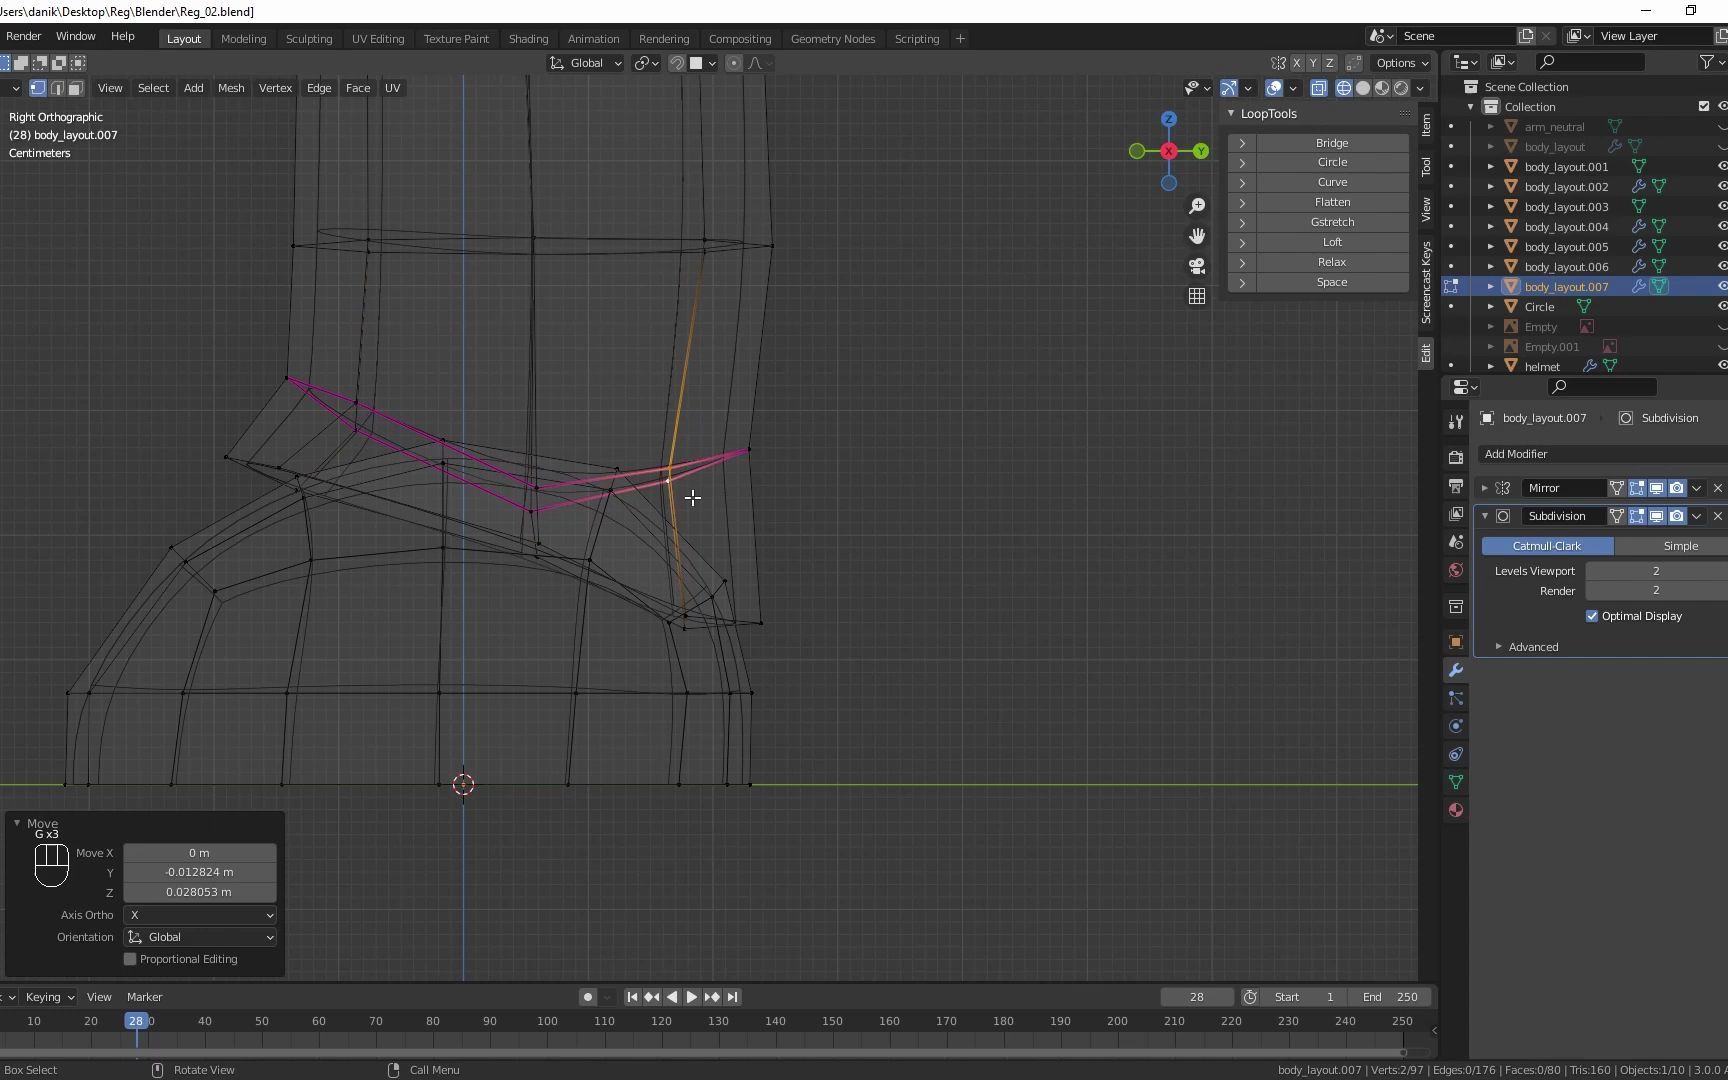Screen dimensions: 1728x1080
Task: Click the viewport zoom magnifier icon
Action: 1197,205
